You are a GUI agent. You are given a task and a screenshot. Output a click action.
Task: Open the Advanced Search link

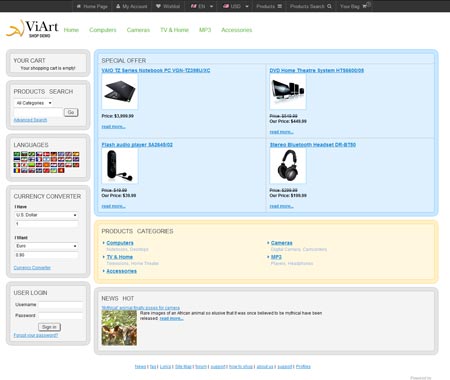[x=30, y=120]
